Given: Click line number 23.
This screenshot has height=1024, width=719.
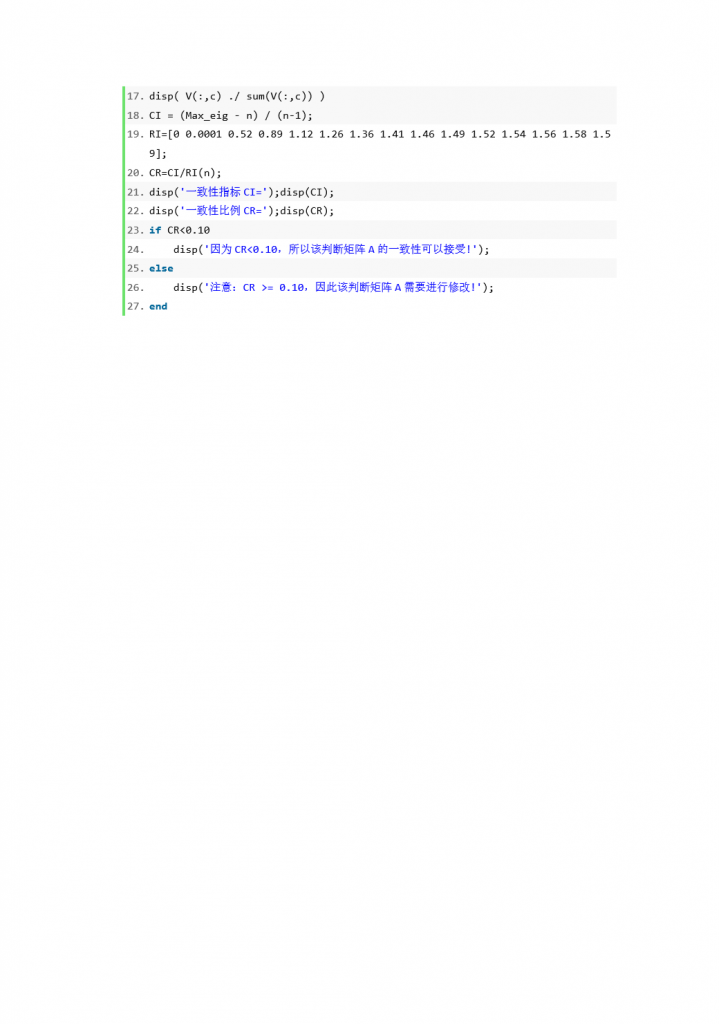Looking at the screenshot, I should (x=135, y=231).
